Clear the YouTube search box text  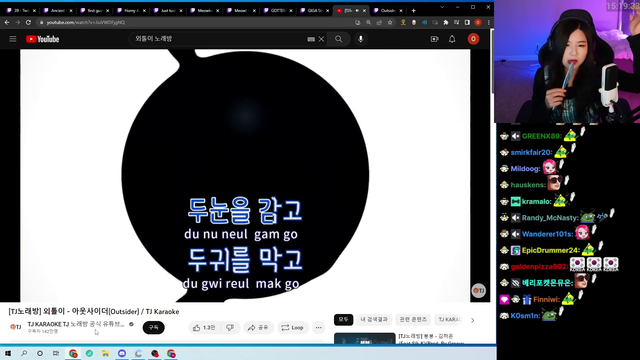coord(322,39)
